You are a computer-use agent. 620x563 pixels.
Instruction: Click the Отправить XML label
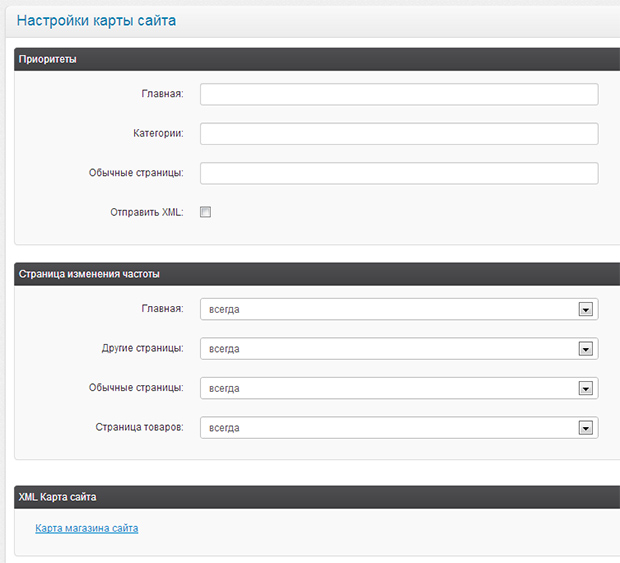147,212
